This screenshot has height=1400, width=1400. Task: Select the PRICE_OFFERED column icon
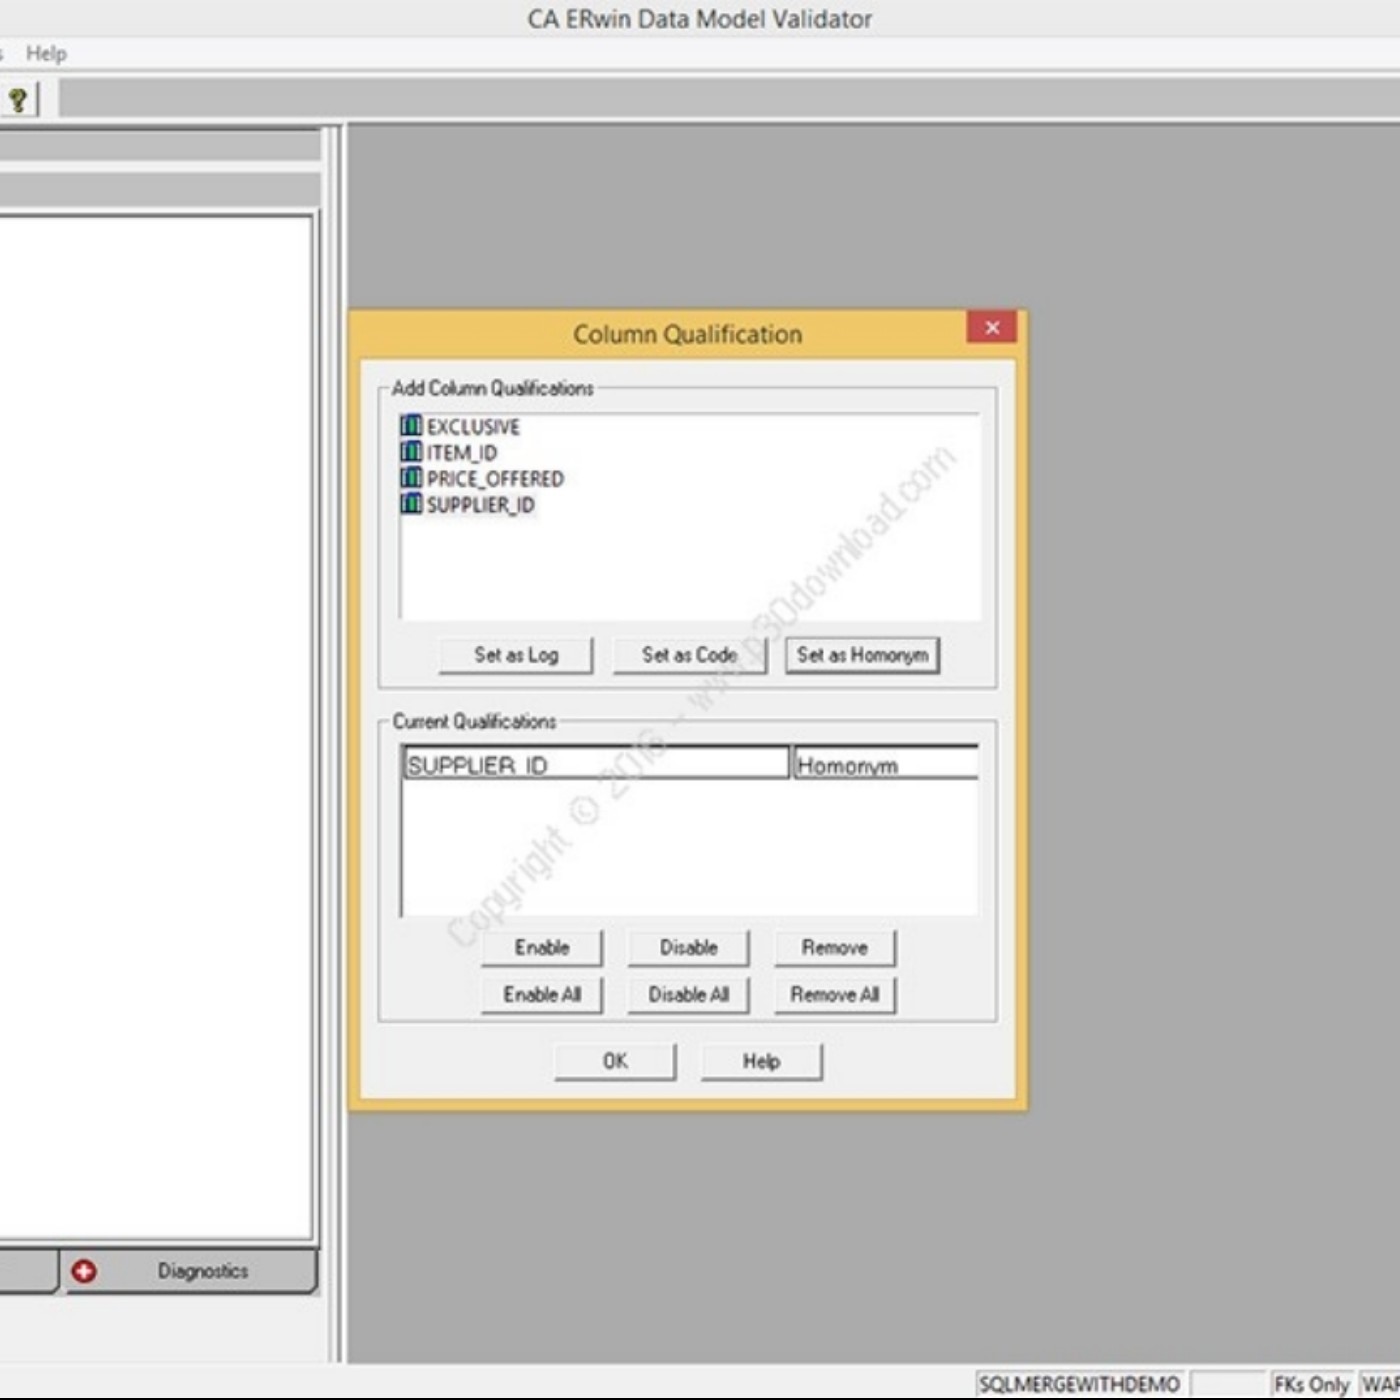pos(411,478)
